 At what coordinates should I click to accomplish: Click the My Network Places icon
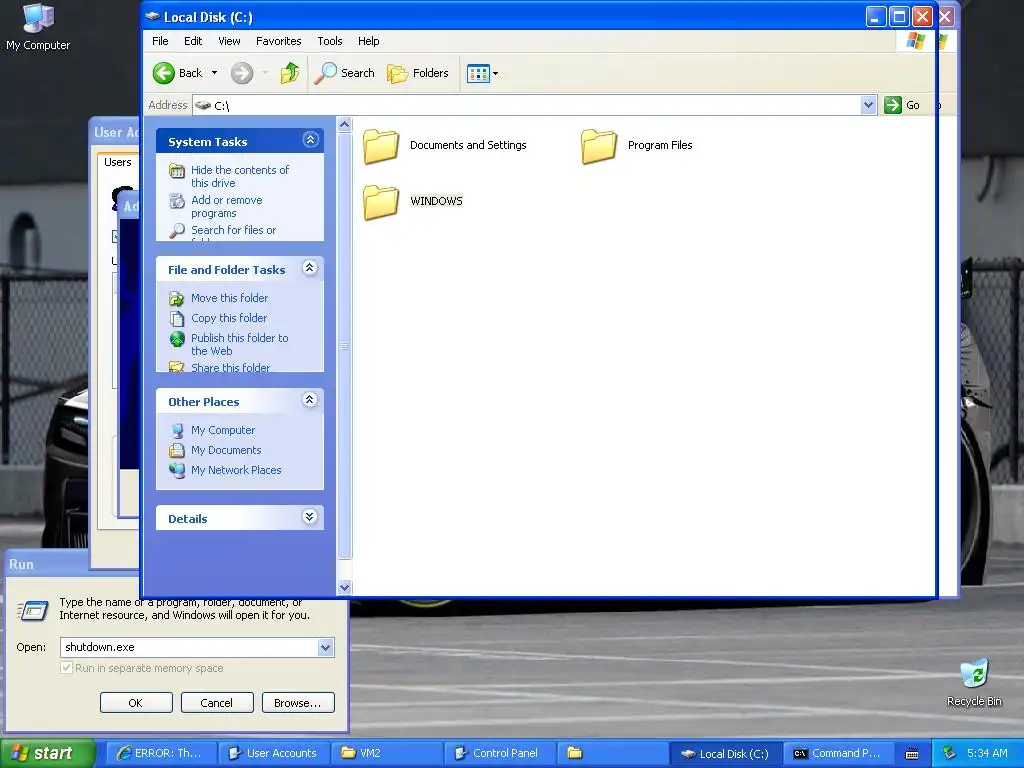[x=177, y=470]
